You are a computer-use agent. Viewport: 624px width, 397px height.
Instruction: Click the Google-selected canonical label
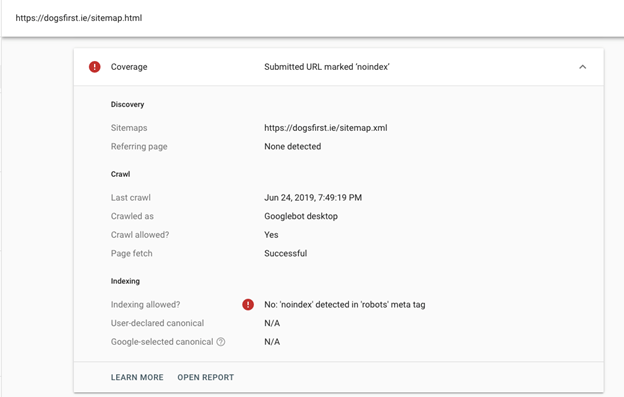pos(162,342)
